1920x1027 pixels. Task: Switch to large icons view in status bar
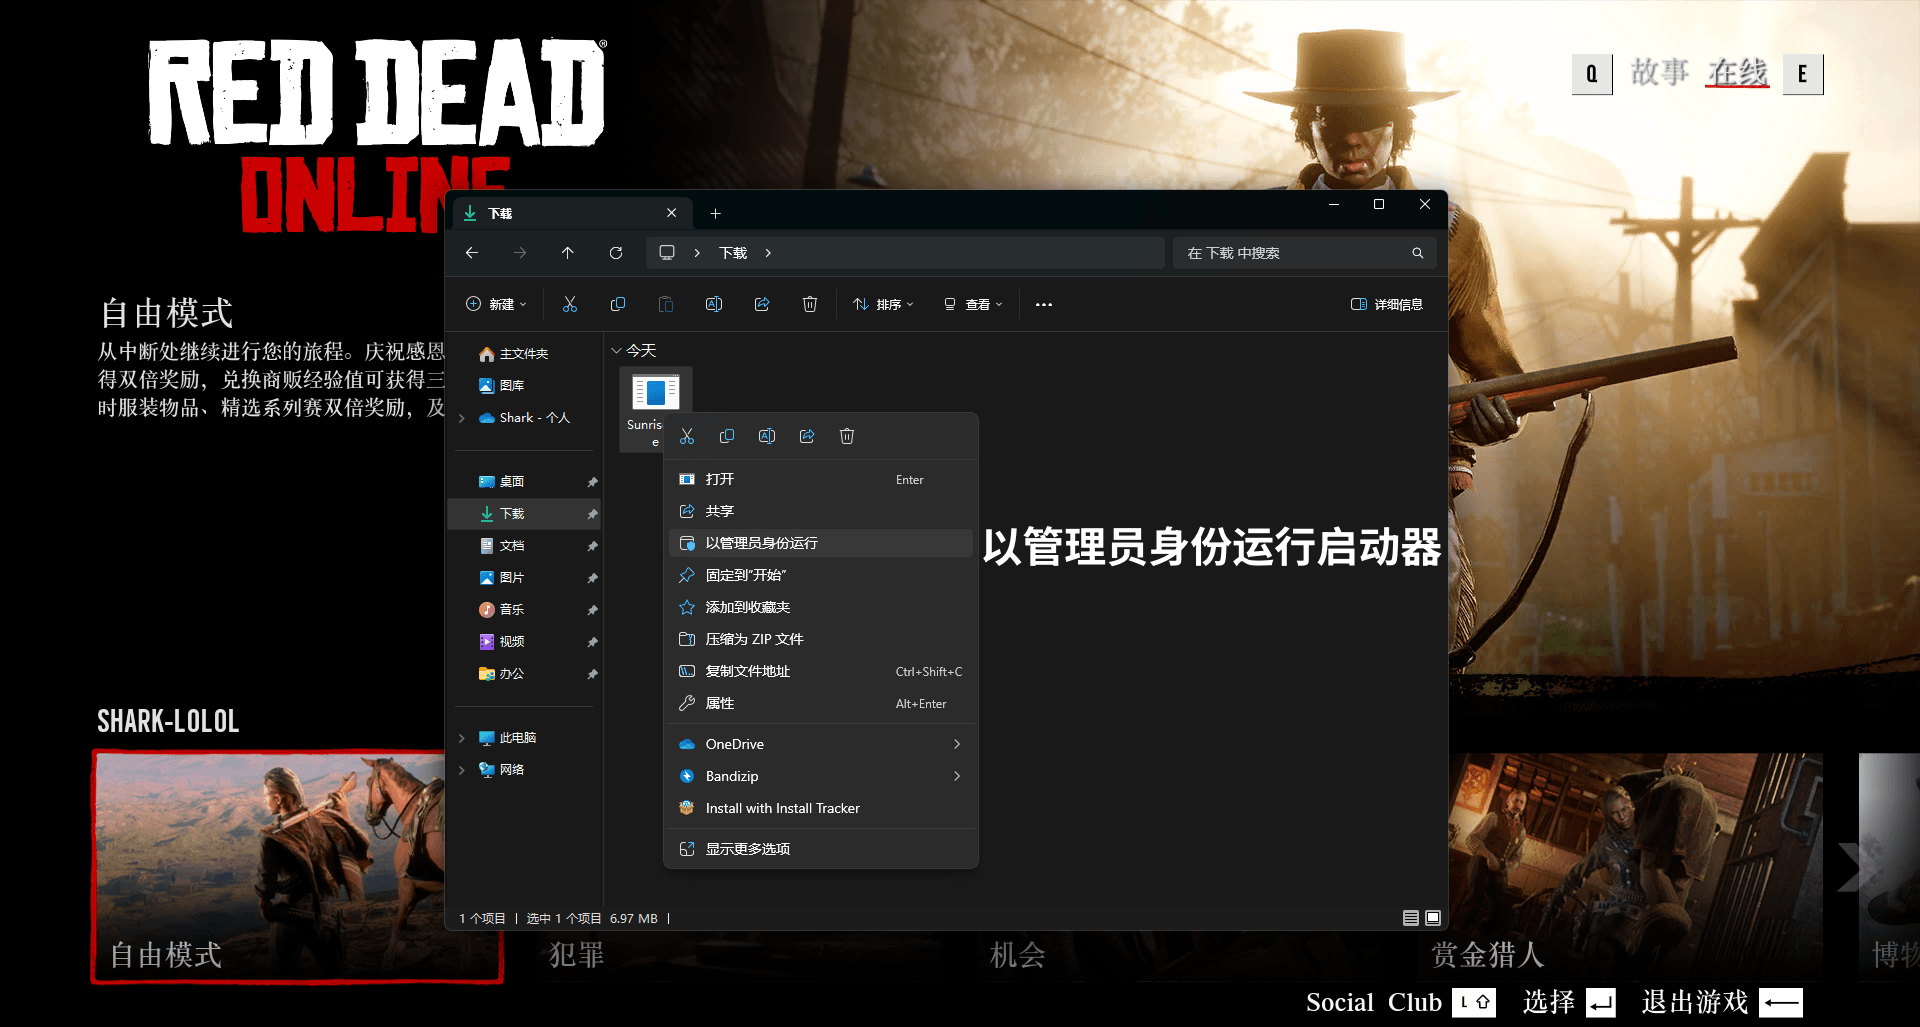point(1433,918)
